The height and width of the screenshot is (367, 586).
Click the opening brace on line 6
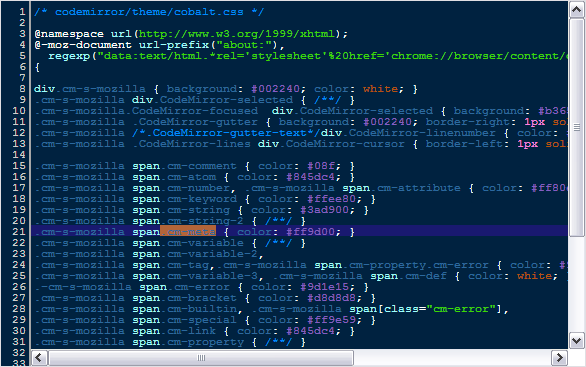37,67
